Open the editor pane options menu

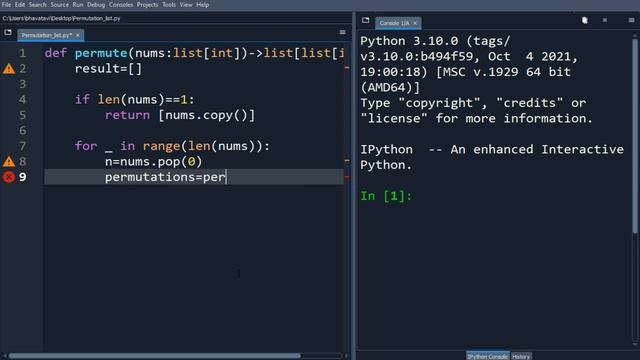coord(342,32)
